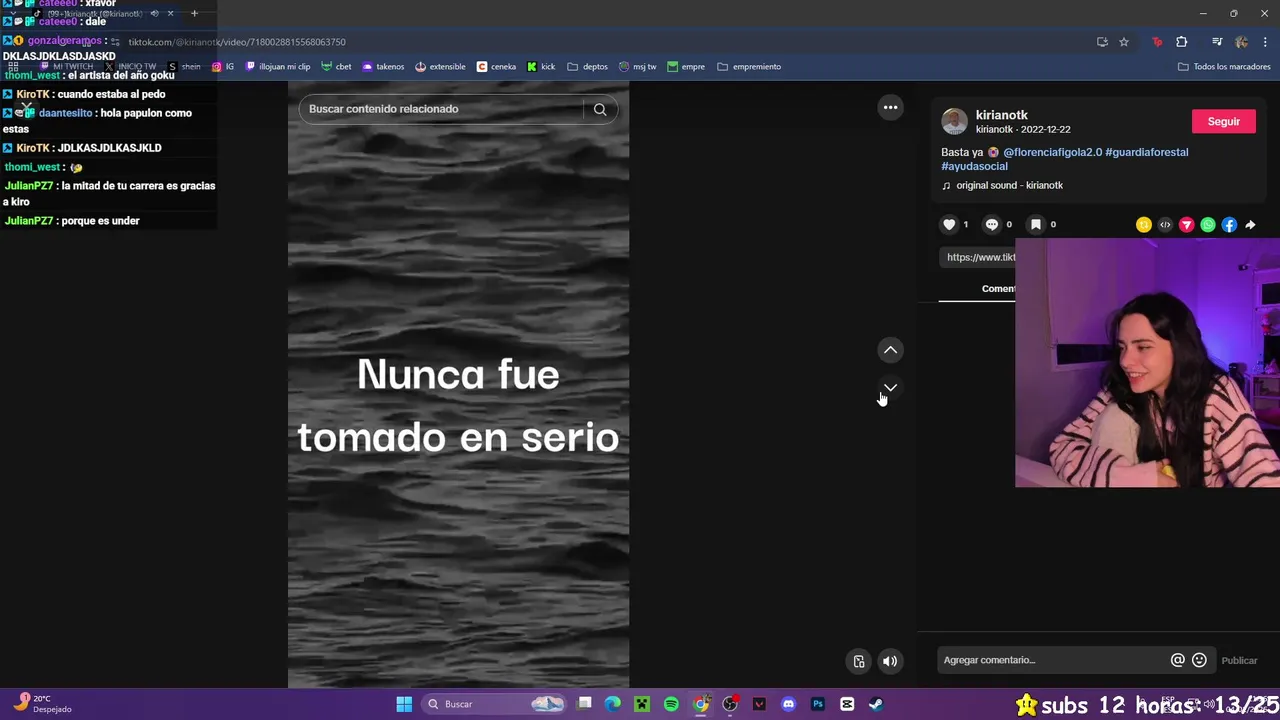Open Microsoft Edge from the taskbar
Viewport: 1280px width, 720px height.
point(613,704)
